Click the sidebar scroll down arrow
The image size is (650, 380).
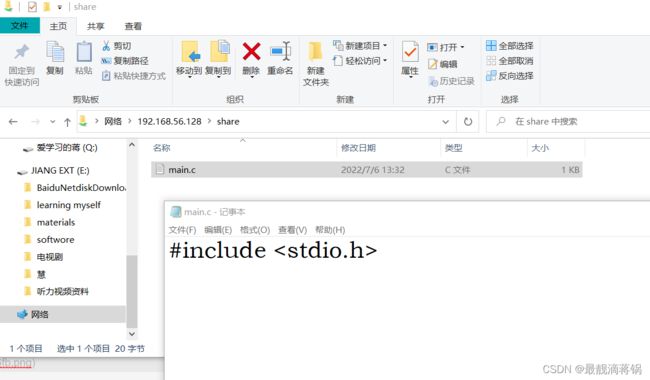(x=132, y=334)
